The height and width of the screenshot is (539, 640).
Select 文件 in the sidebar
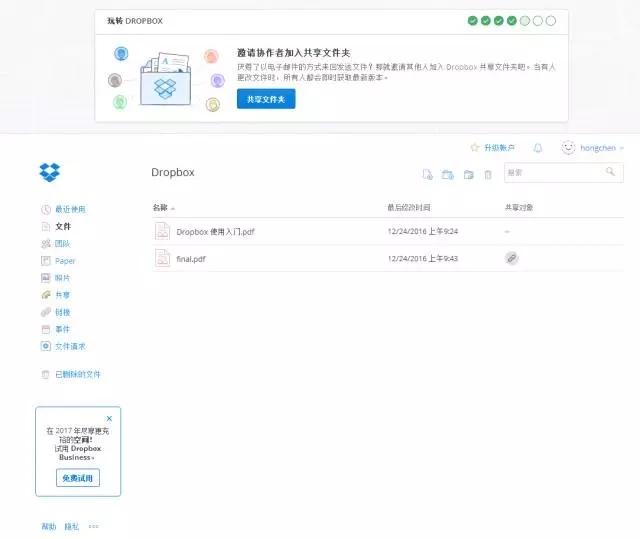(x=63, y=226)
